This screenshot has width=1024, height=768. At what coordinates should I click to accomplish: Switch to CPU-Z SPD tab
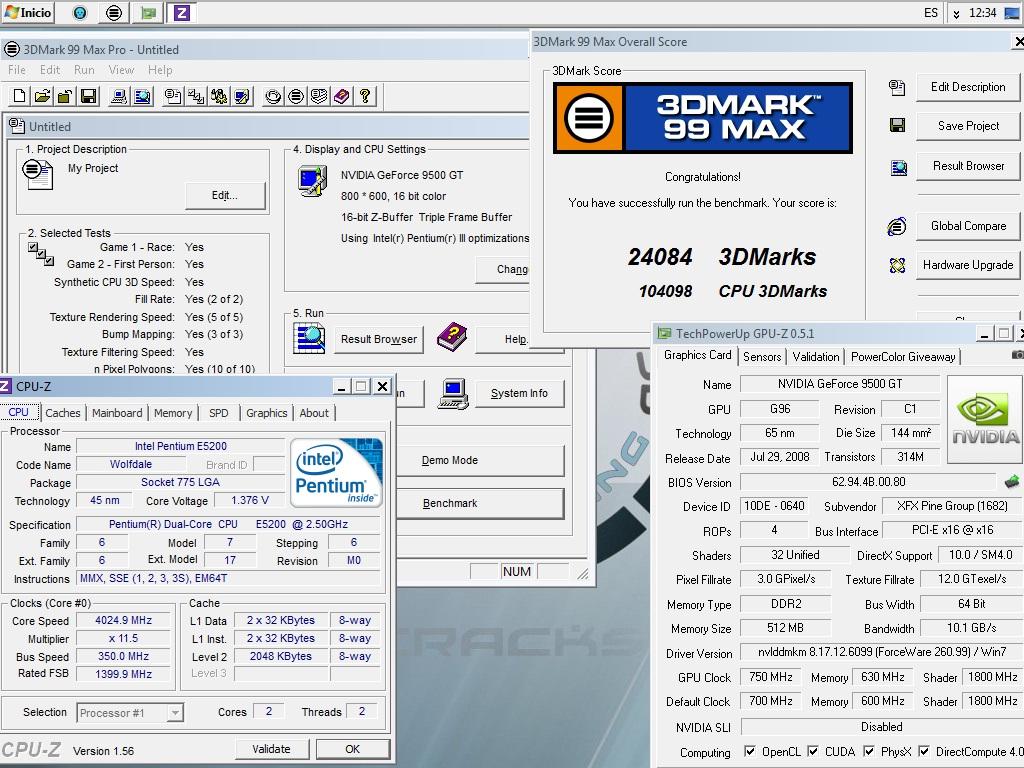point(219,413)
